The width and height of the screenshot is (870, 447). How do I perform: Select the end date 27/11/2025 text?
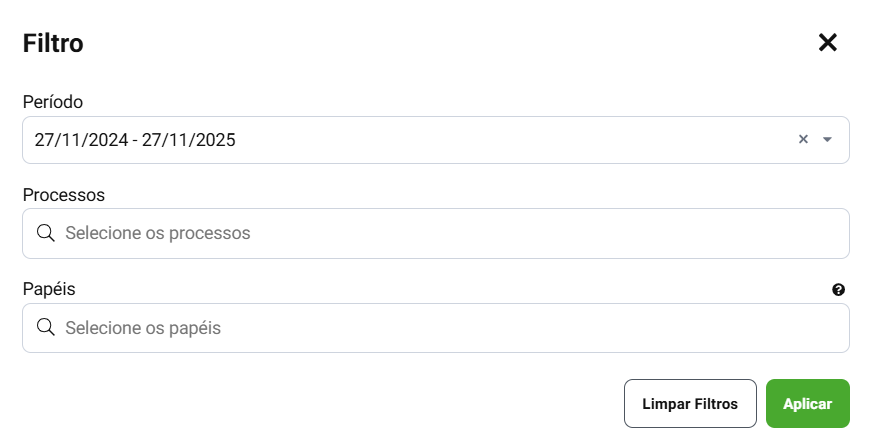pyautogui.click(x=189, y=140)
